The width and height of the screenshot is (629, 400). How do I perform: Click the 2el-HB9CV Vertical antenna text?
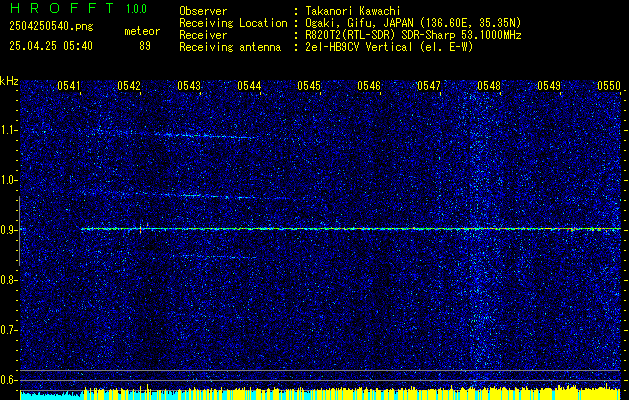pyautogui.click(x=389, y=47)
